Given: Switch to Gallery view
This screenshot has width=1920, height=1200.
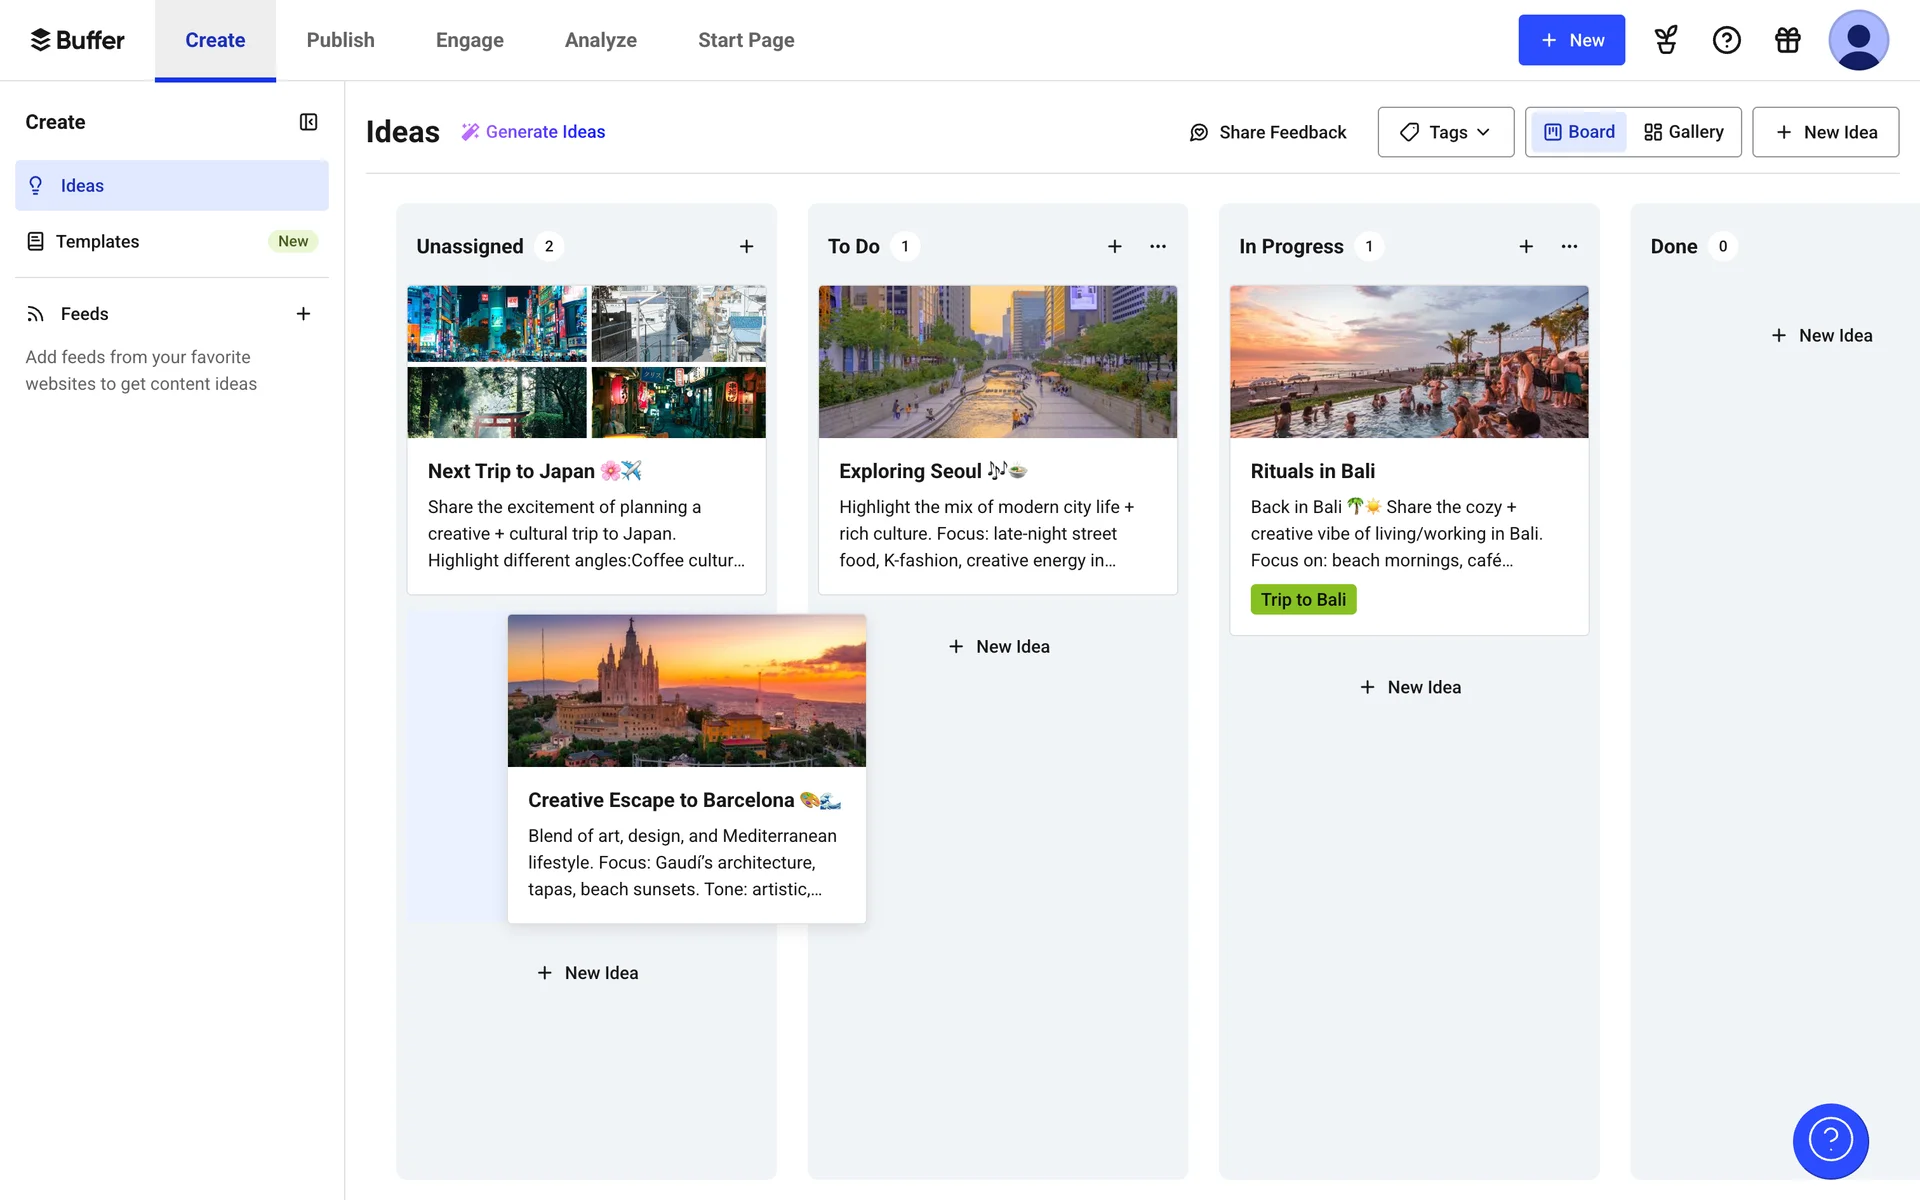Looking at the screenshot, I should coord(1684,132).
